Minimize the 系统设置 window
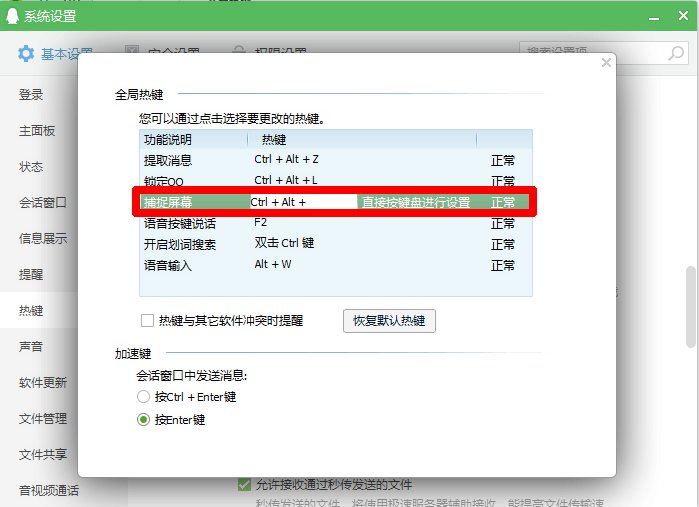This screenshot has height=507, width=699. [654, 17]
